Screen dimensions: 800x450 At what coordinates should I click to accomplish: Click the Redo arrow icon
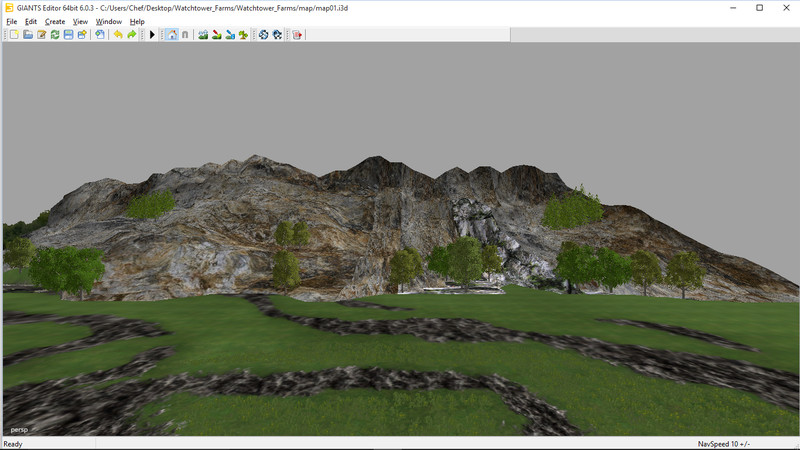tap(132, 35)
